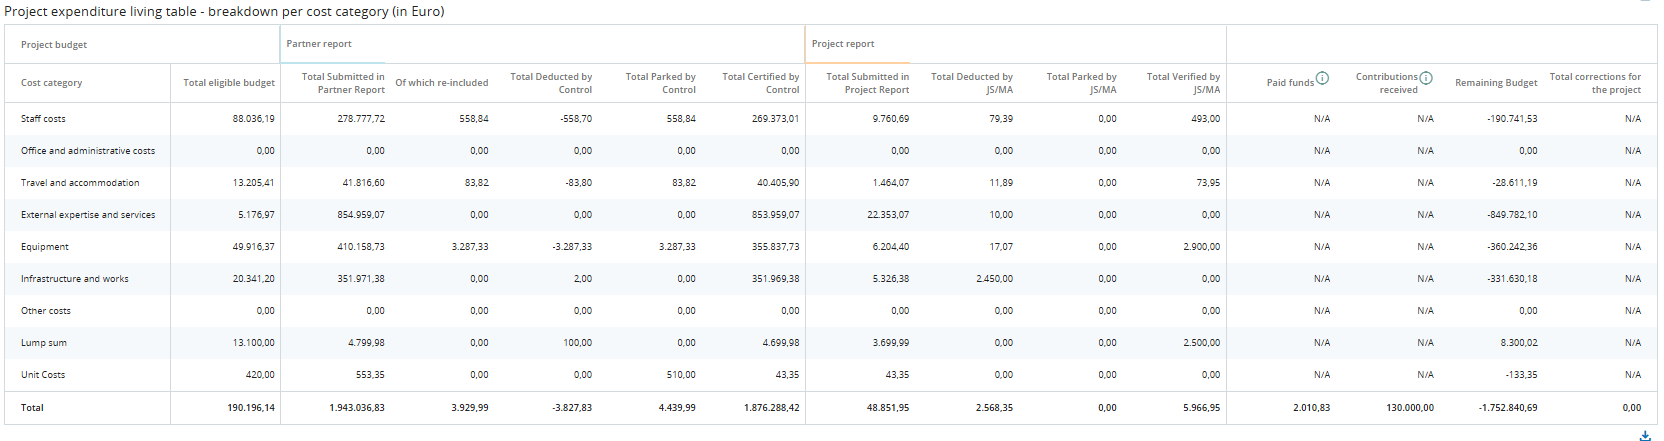
Task: Select the Infrastructure and works row label
Action: click(x=75, y=279)
